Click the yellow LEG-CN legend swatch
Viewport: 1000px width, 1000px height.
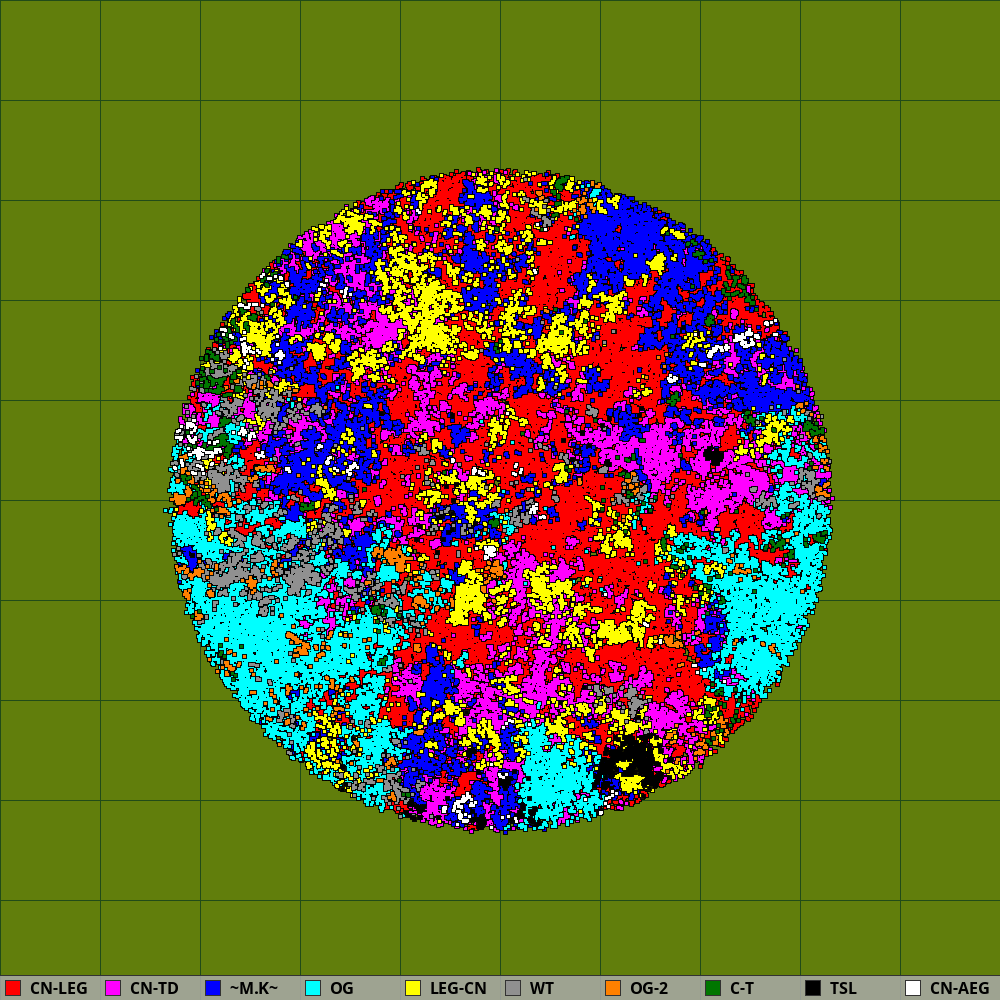[x=413, y=988]
